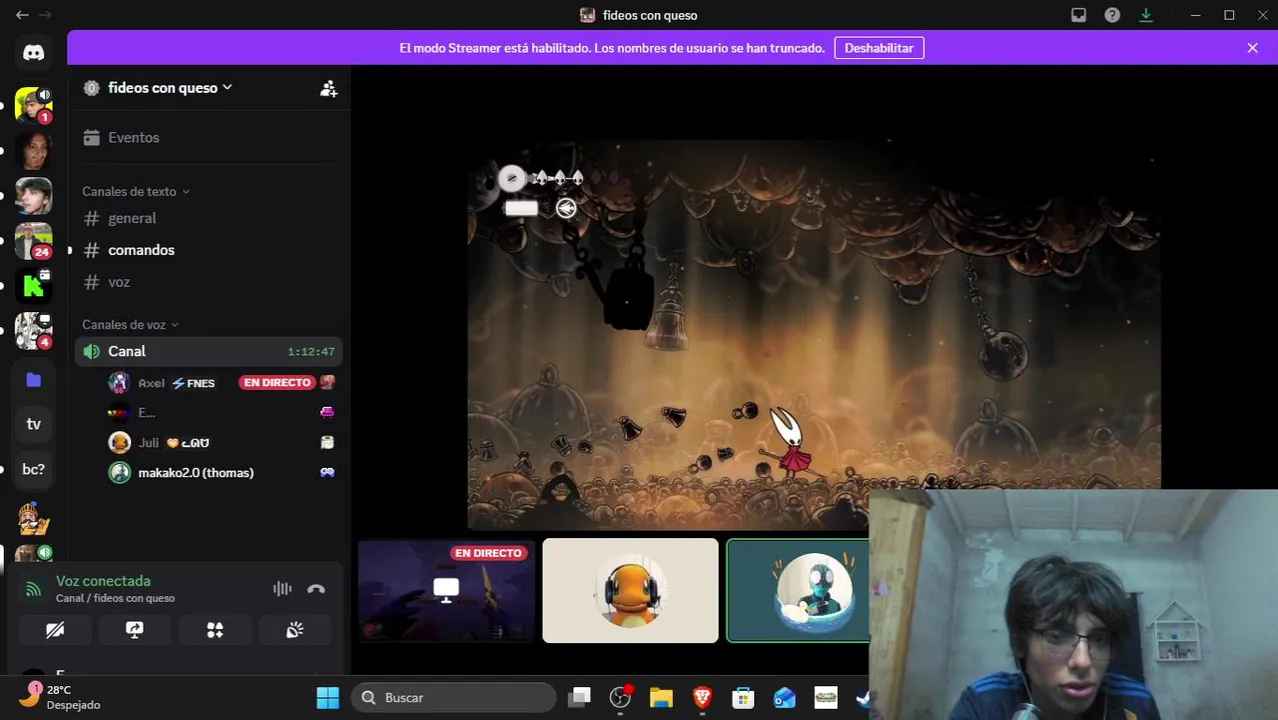Open the soundboard in voice panel

(295, 630)
